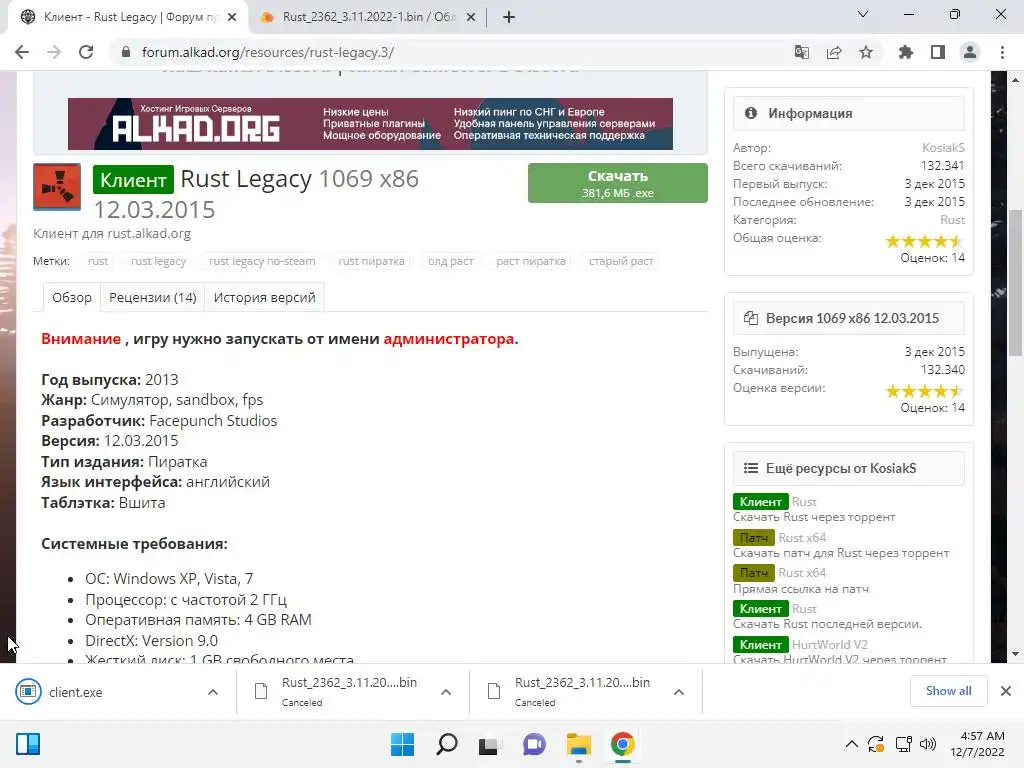Viewport: 1024px width, 768px height.
Task: Open the Windows Start menu
Action: [402, 744]
